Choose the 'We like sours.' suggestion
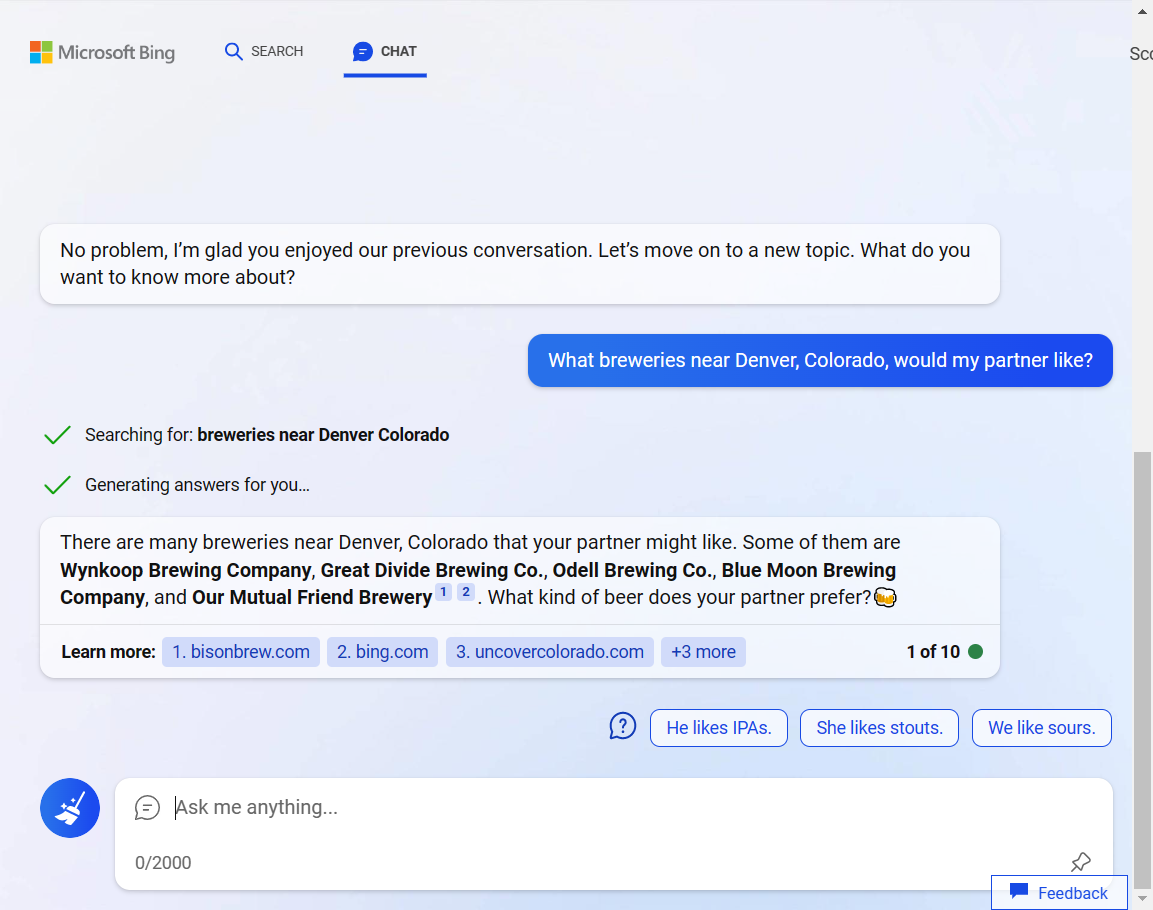Viewport: 1153px width, 910px height. coord(1041,727)
